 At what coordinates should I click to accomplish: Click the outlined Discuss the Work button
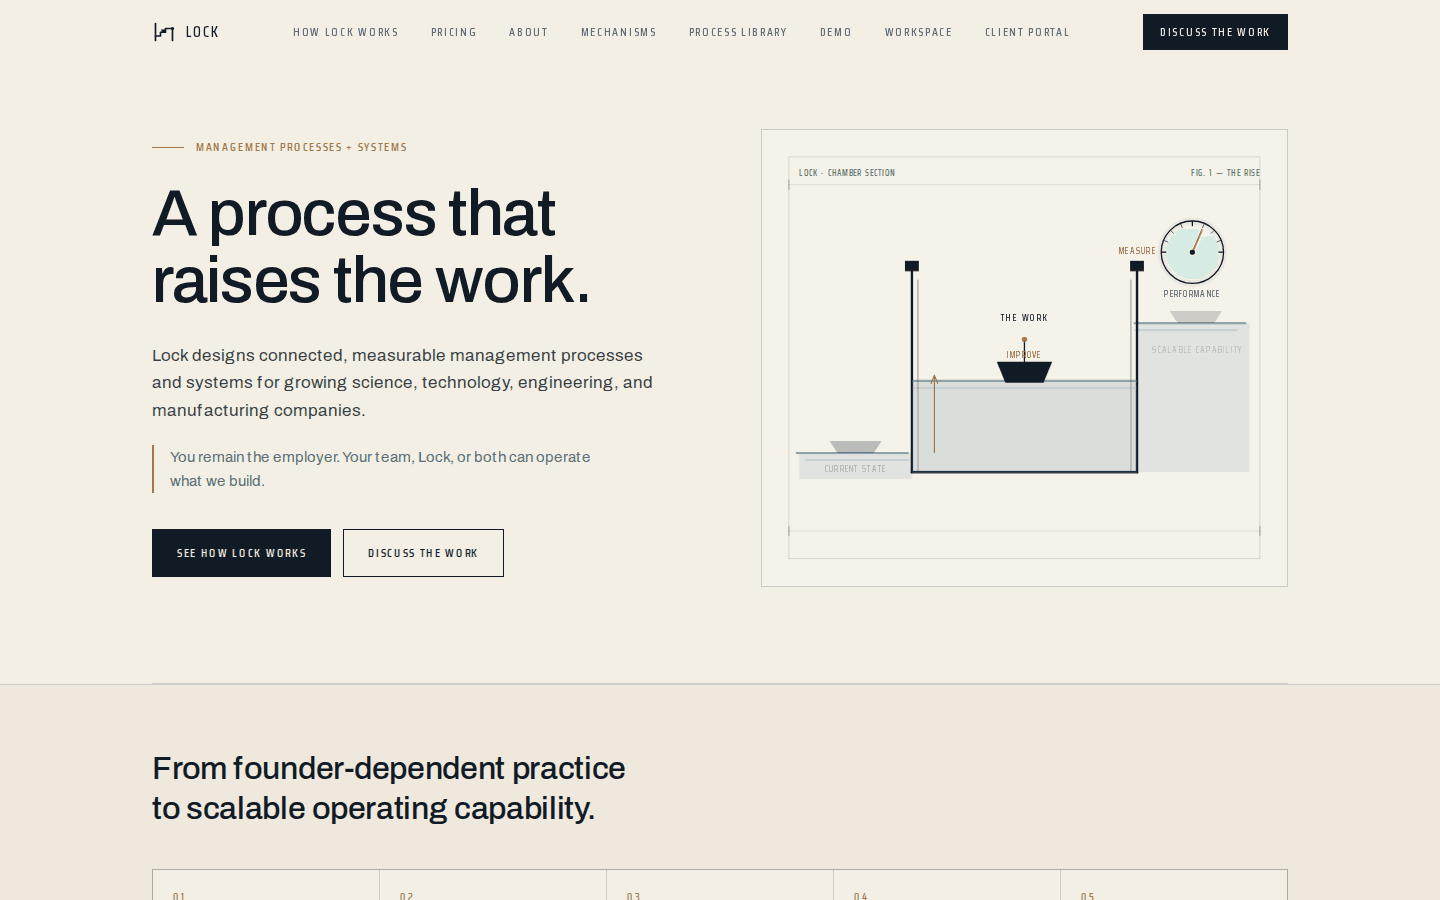pos(423,553)
